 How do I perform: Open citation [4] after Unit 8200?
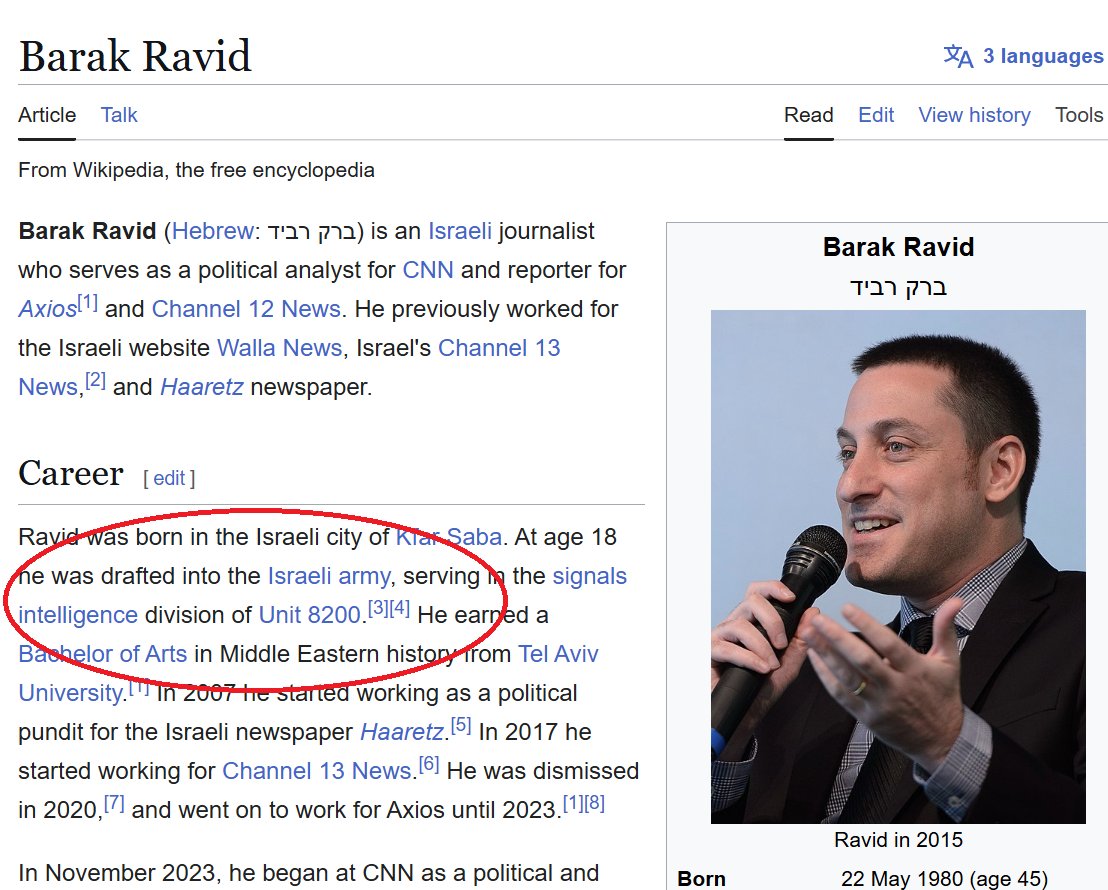399,608
